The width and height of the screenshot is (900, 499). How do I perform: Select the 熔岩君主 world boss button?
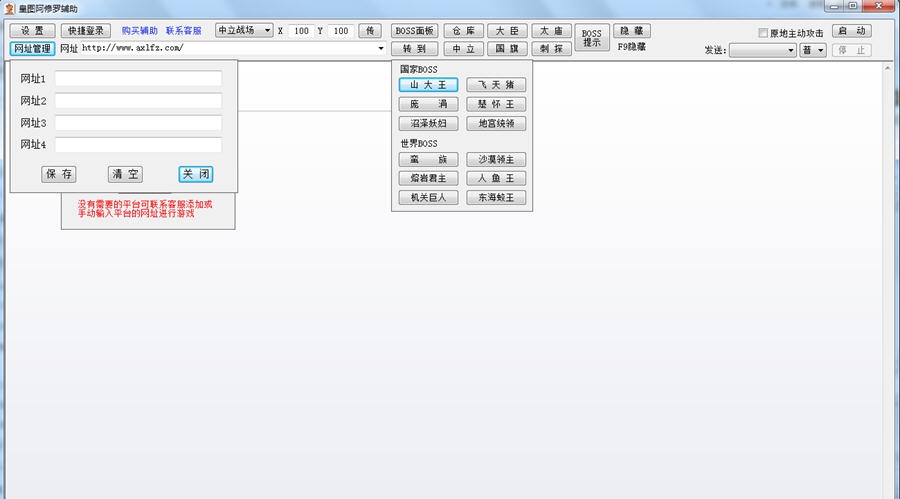(x=428, y=179)
